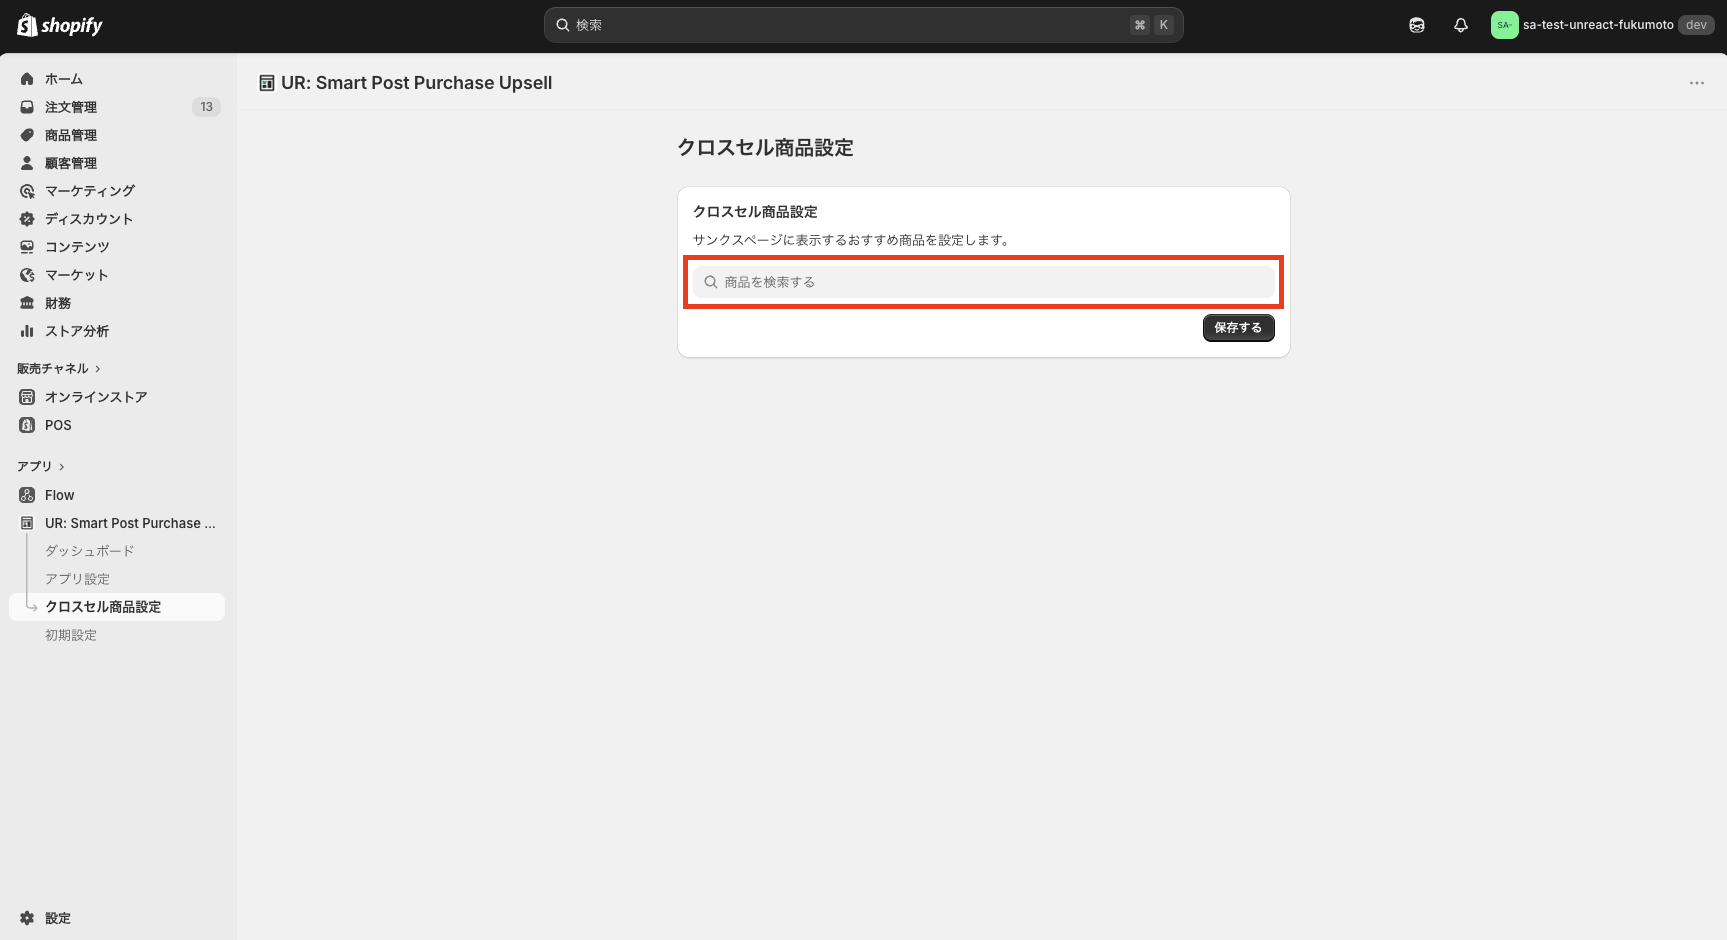Screen dimensions: 1727x940
Task: Open the Flow app
Action: click(x=117, y=495)
